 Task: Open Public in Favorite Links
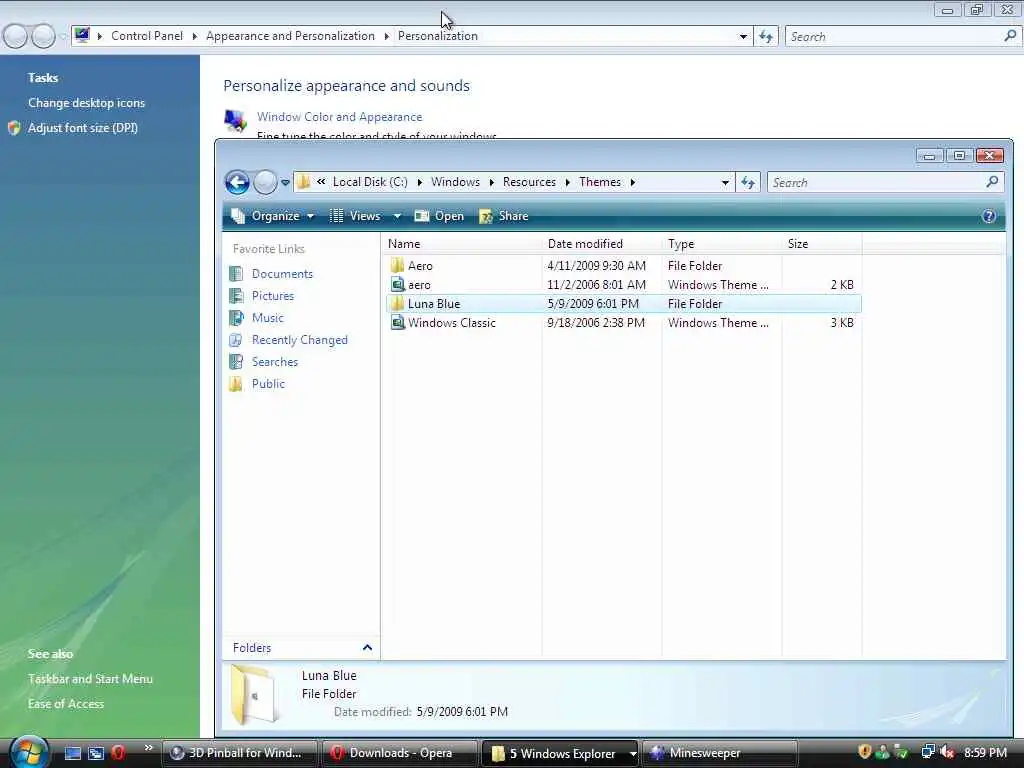[268, 383]
